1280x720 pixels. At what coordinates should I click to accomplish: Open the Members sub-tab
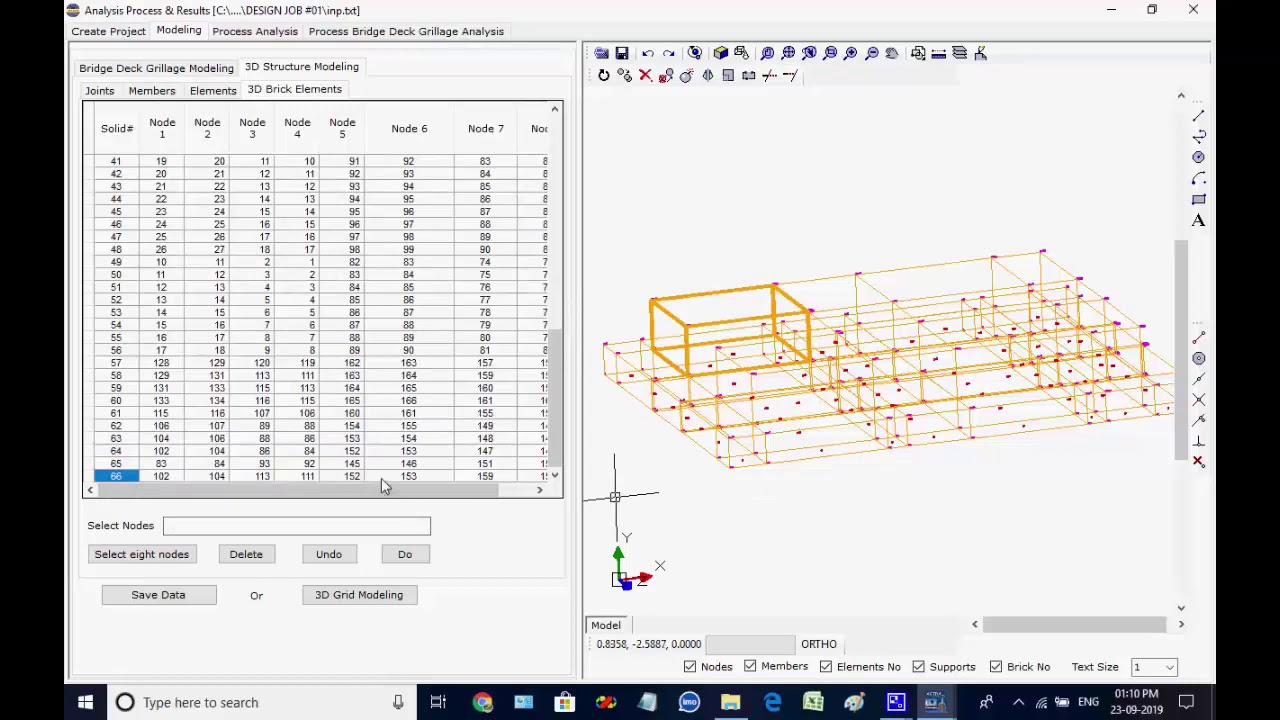click(152, 90)
